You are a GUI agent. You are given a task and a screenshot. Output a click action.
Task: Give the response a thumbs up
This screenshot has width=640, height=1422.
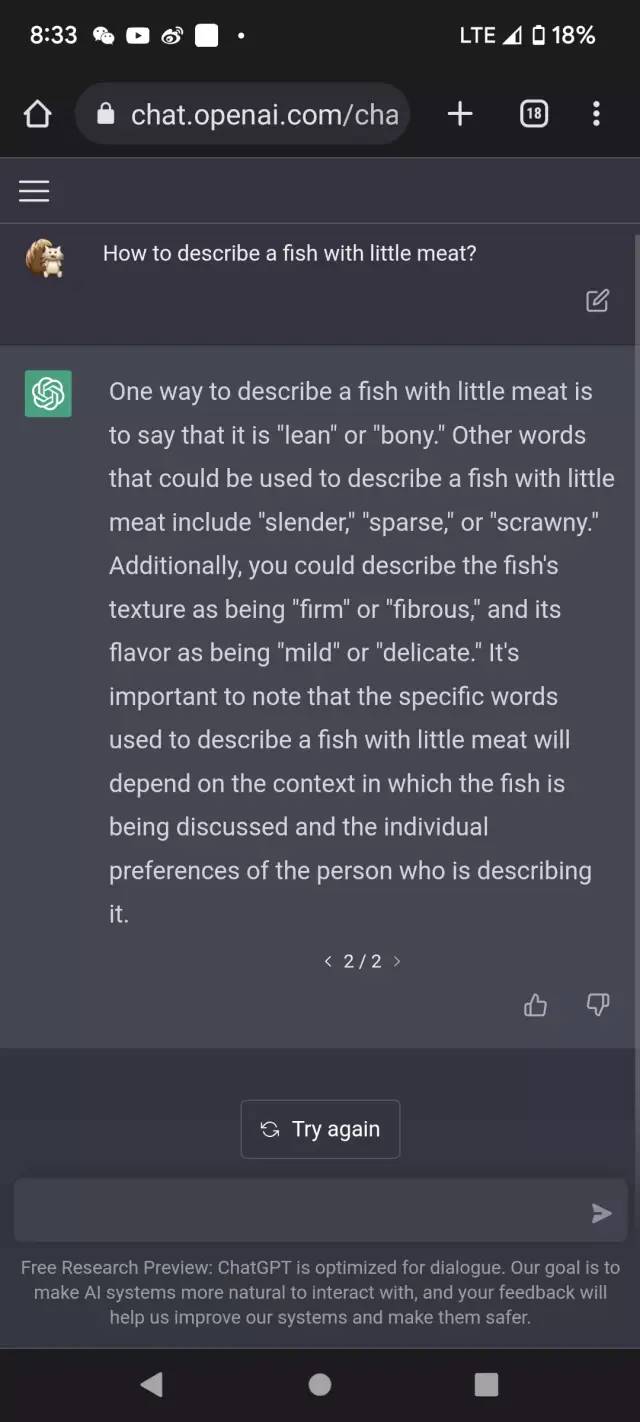(536, 1005)
